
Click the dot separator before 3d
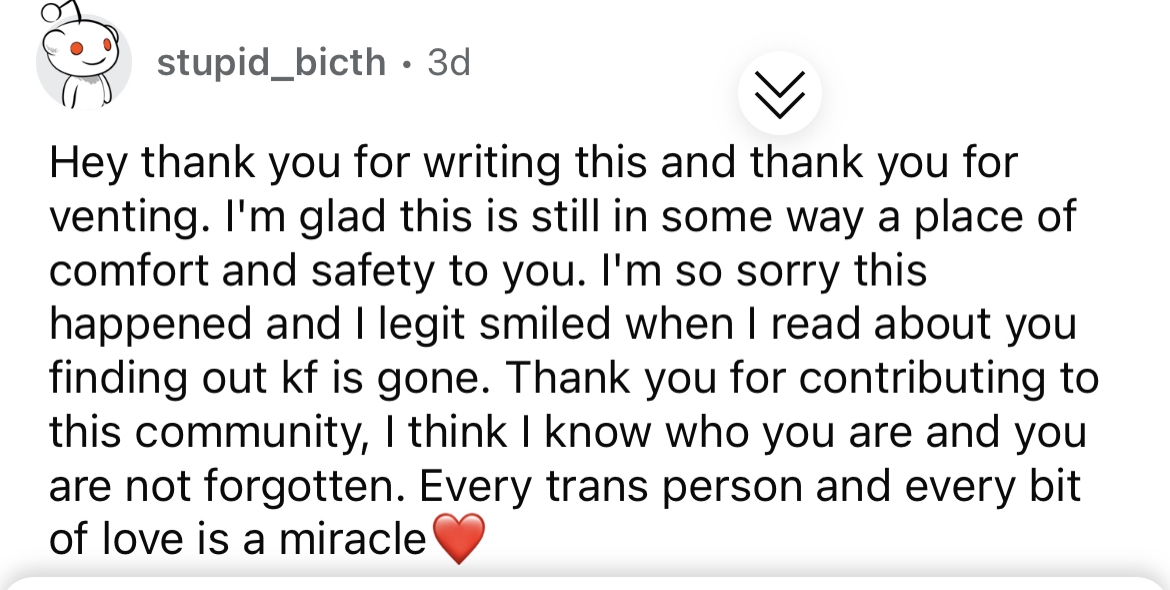click(x=407, y=65)
